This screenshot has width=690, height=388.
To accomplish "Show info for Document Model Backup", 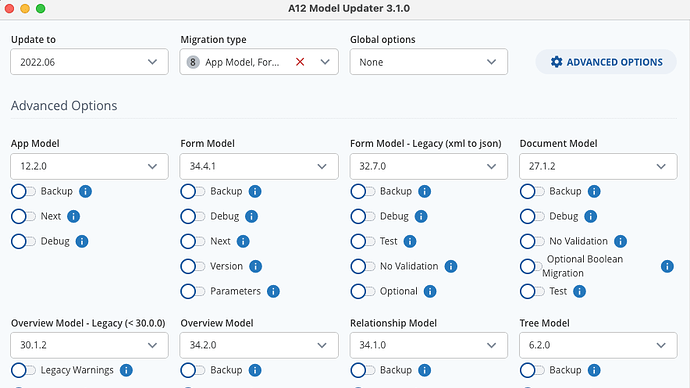I will pyautogui.click(x=594, y=191).
